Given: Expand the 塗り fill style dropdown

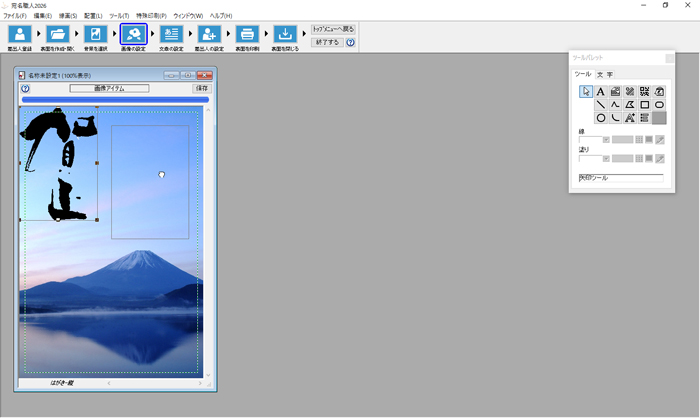Looking at the screenshot, I should (606, 158).
